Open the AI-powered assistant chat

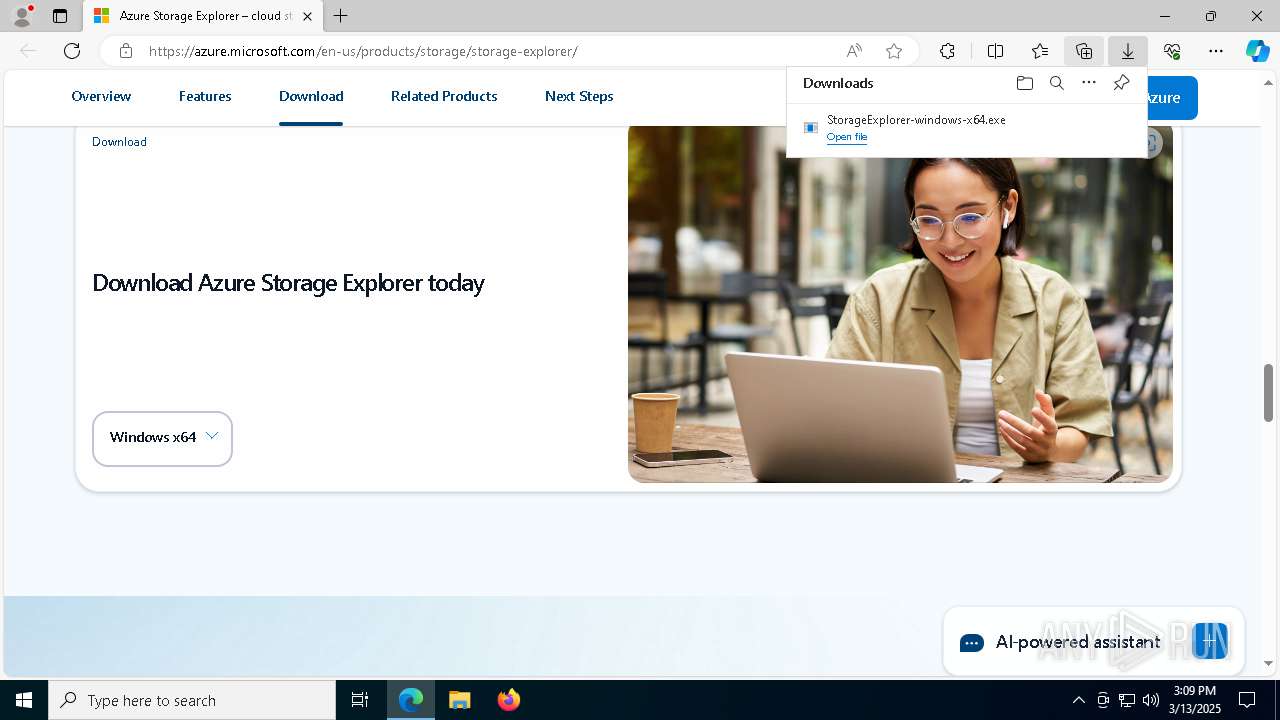point(1093,642)
